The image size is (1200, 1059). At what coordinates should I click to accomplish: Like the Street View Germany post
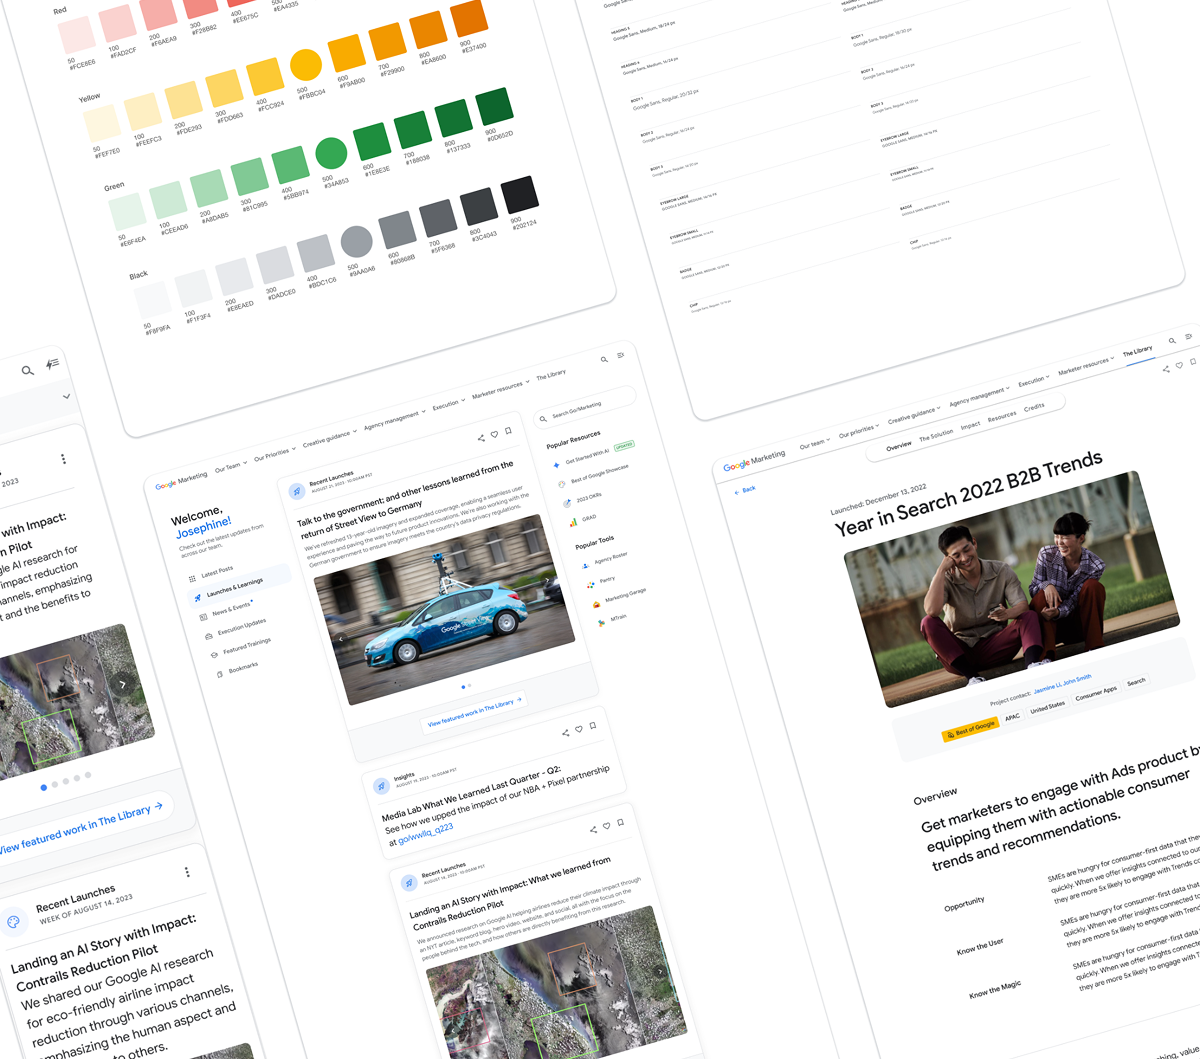pos(495,435)
